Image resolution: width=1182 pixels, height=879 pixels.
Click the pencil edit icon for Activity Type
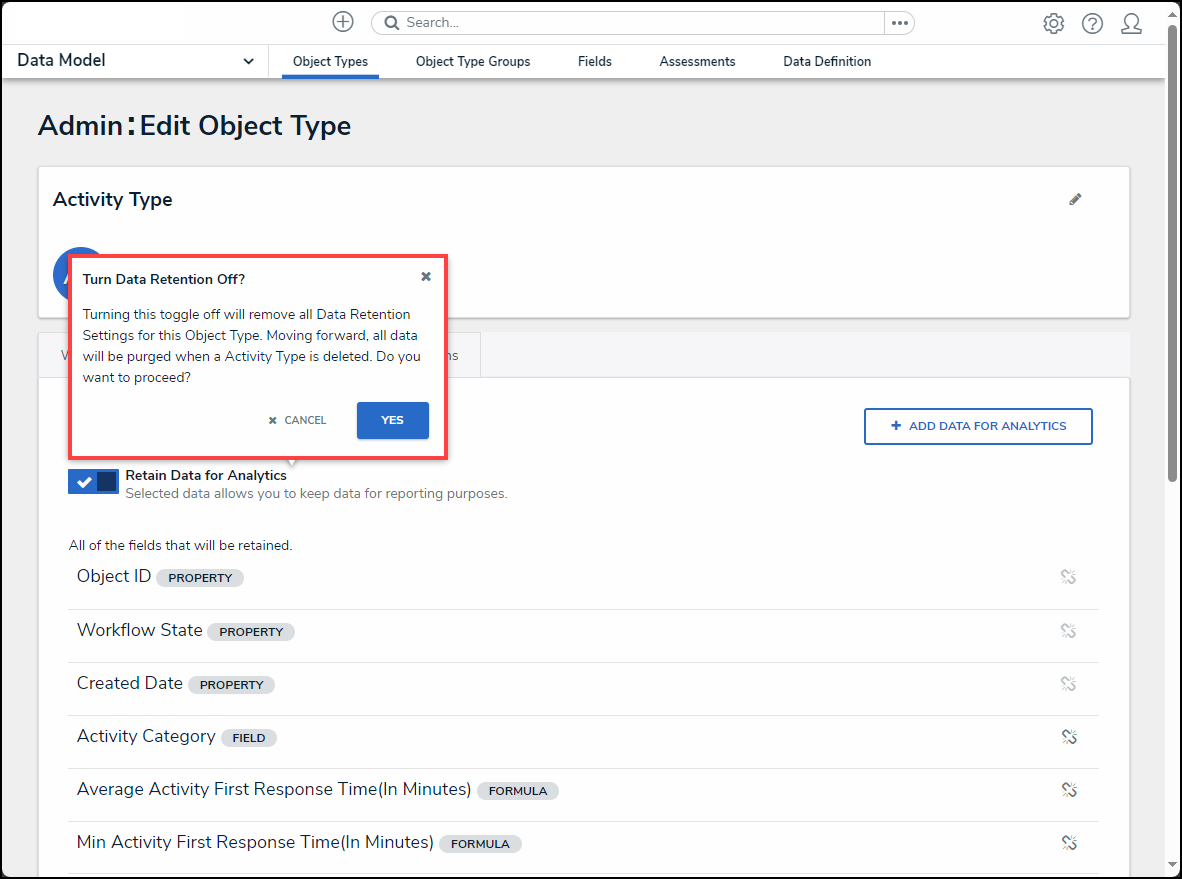pyautogui.click(x=1075, y=199)
